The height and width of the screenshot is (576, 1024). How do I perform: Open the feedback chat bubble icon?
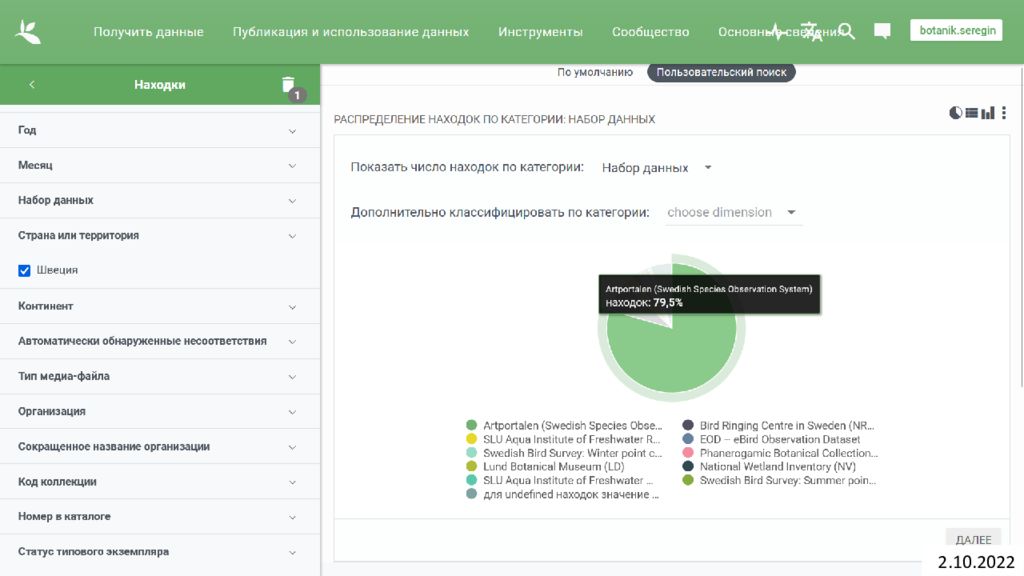(882, 31)
